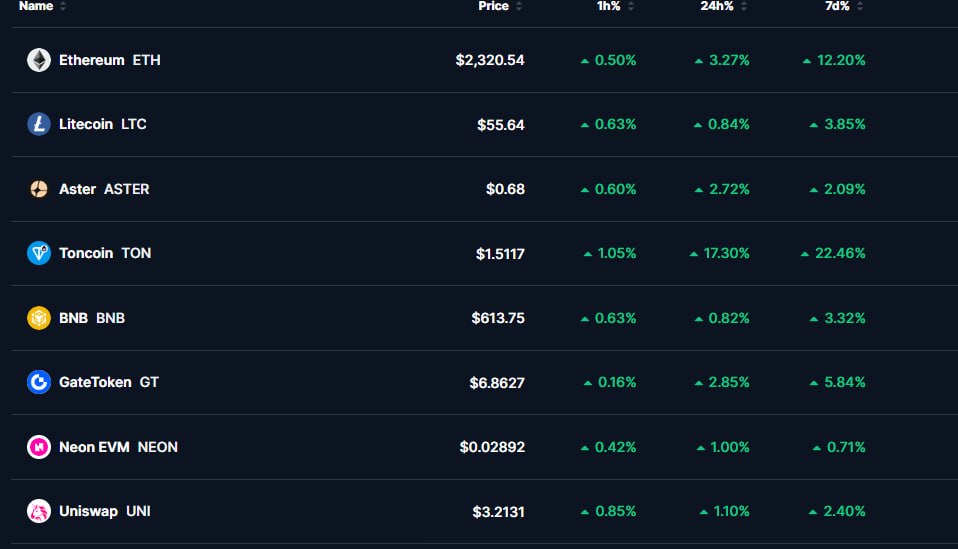Screen dimensions: 958x549
Task: Click the Neon EVM price $0.02892
Action: [492, 447]
